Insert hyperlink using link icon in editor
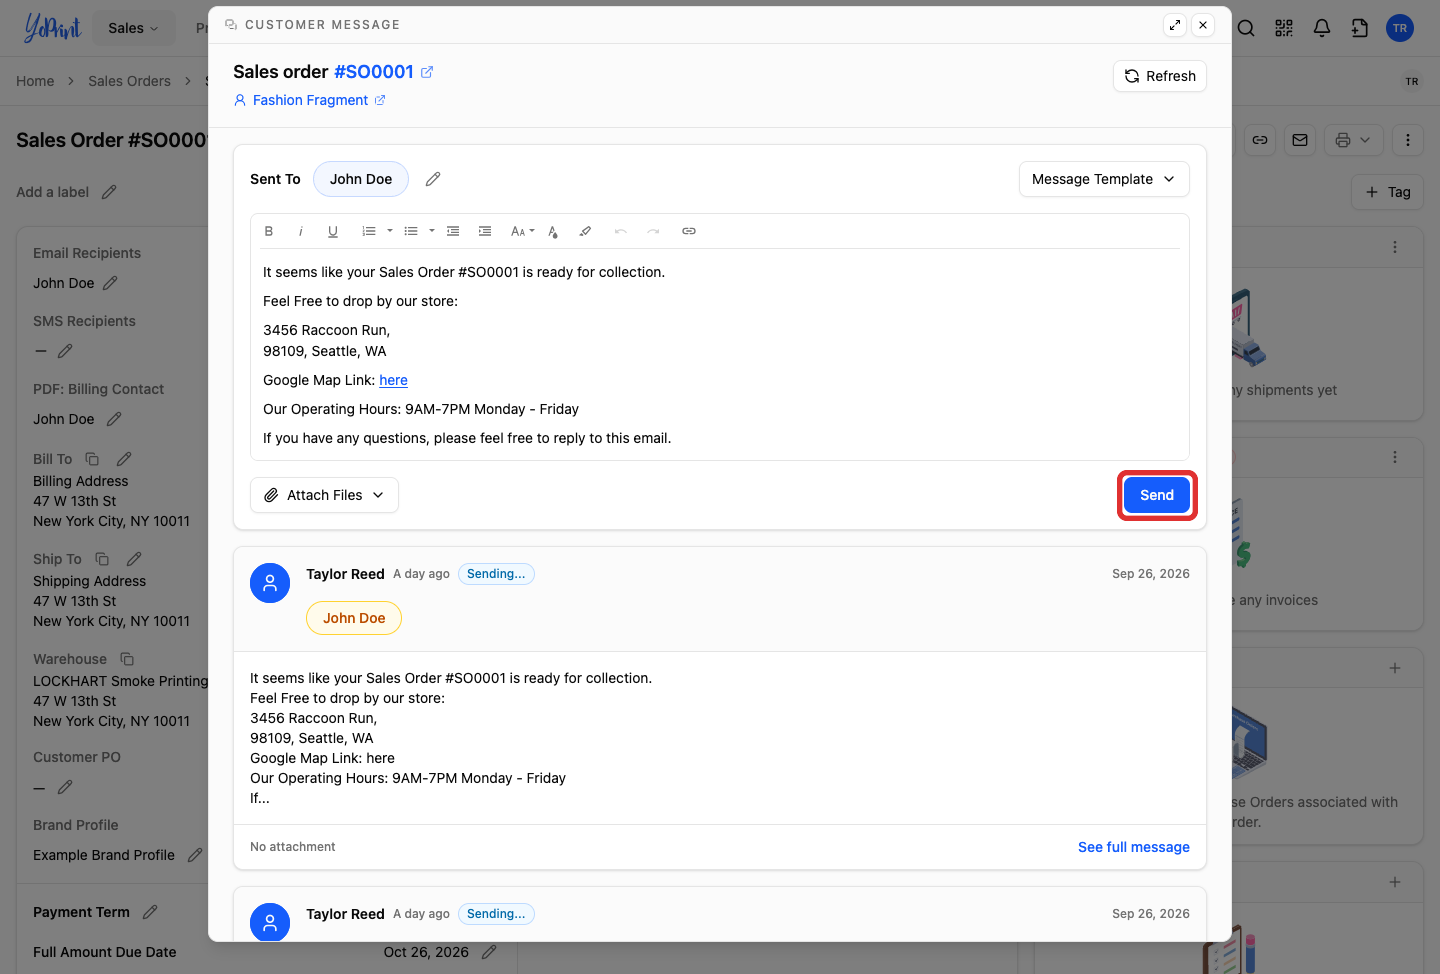This screenshot has width=1440, height=974. 689,231
